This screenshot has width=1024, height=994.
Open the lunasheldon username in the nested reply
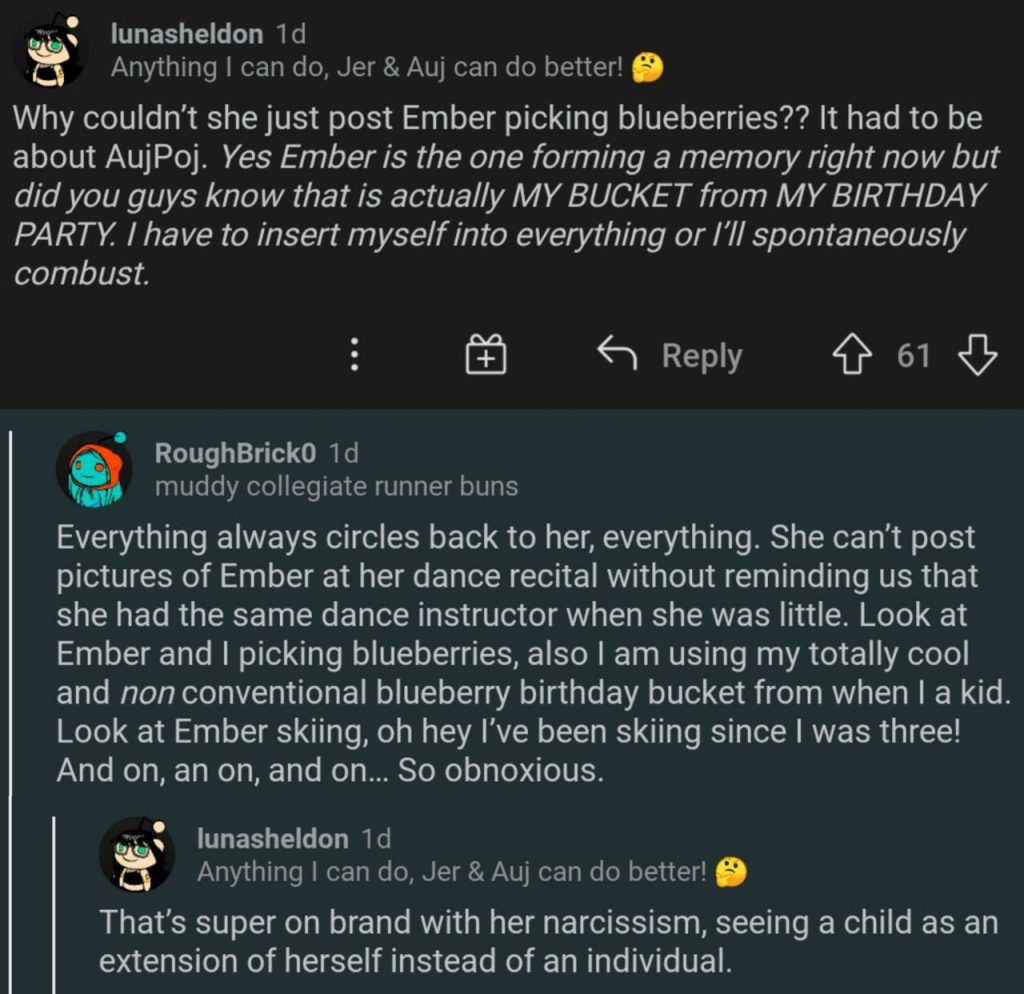pyautogui.click(x=273, y=838)
